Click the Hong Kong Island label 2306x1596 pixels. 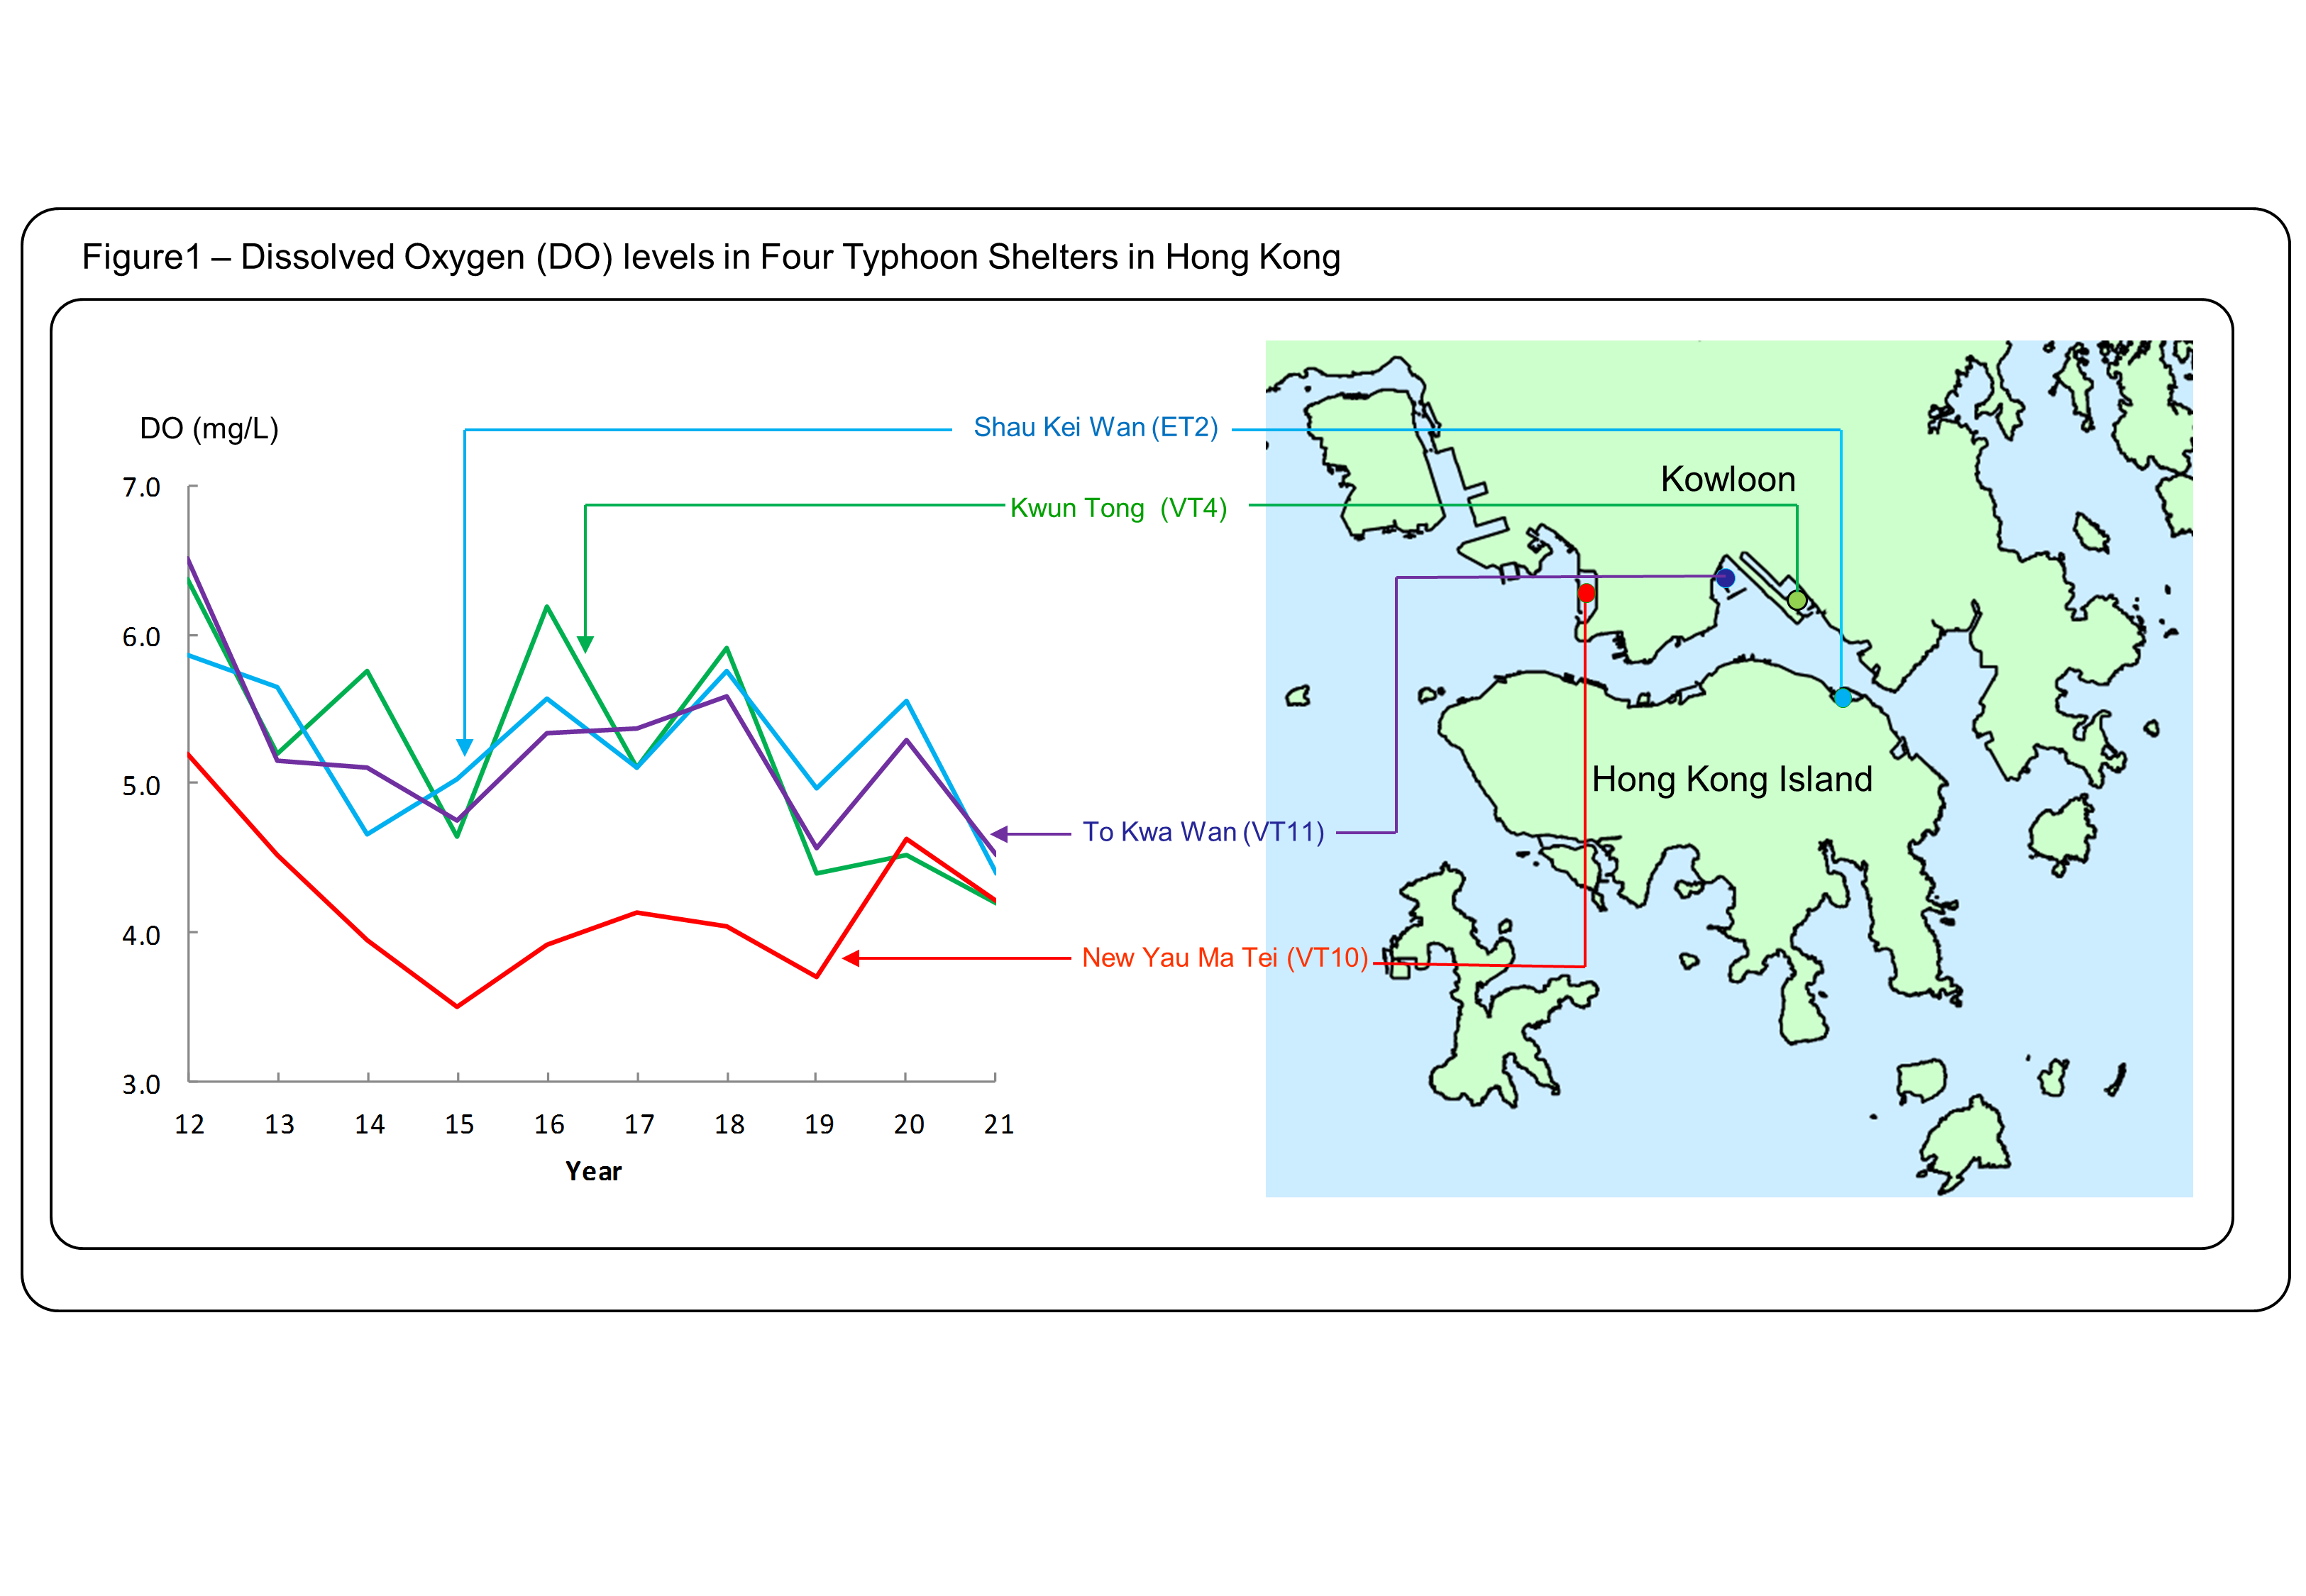(x=1731, y=779)
